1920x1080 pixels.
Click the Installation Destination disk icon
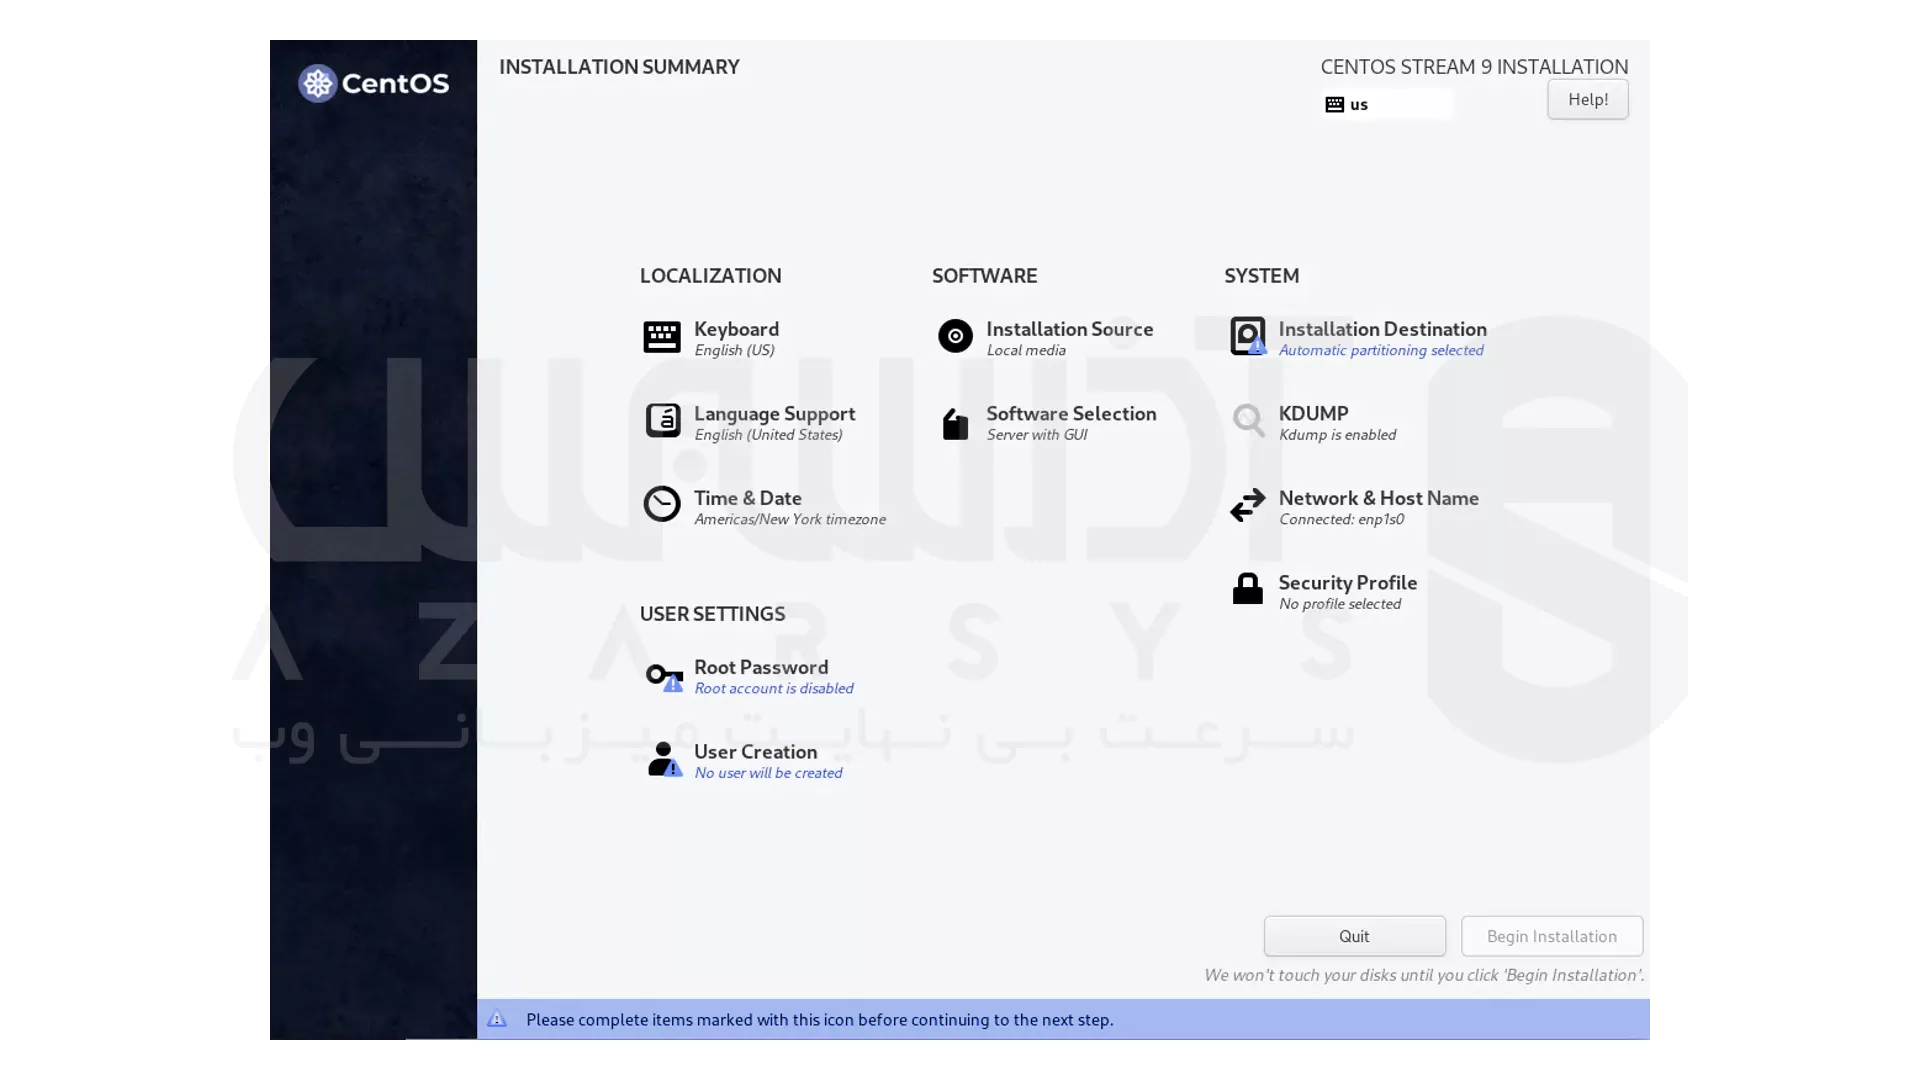tap(1248, 336)
